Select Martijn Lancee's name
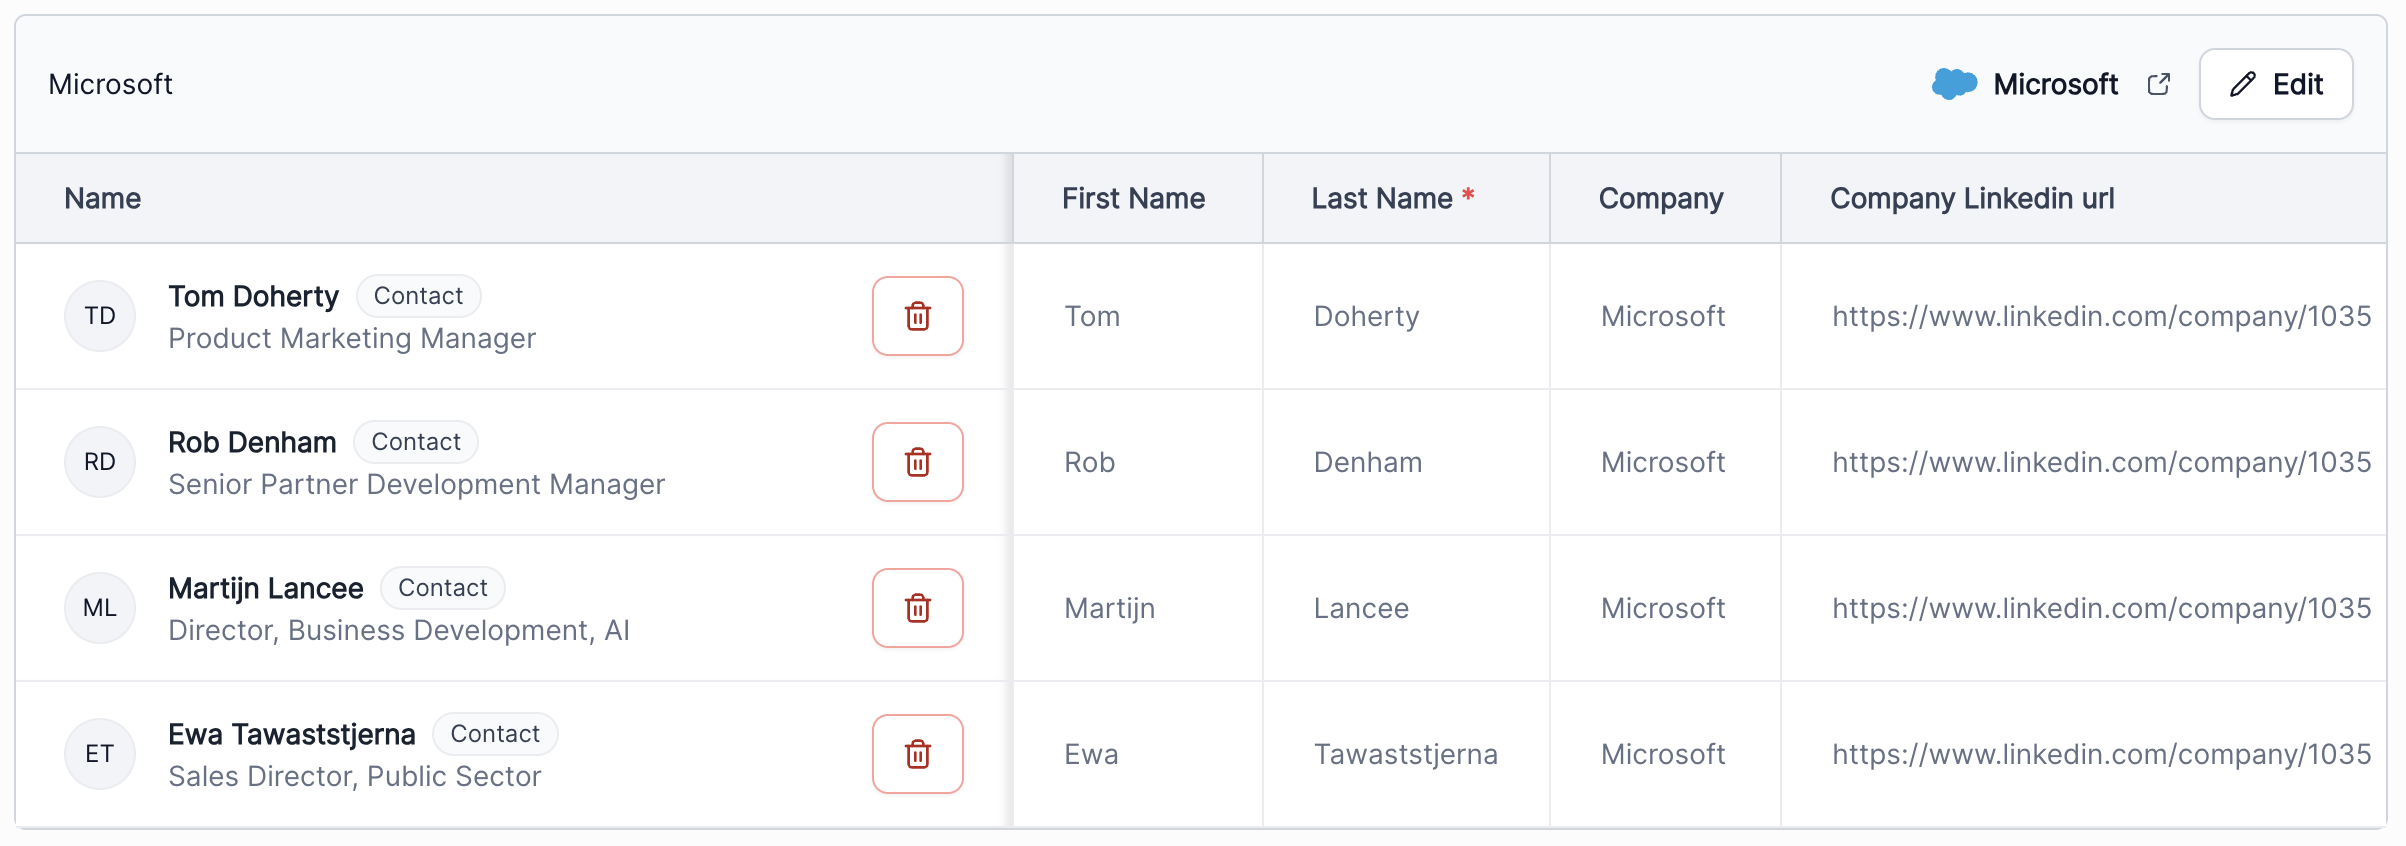The width and height of the screenshot is (2406, 846). [x=266, y=588]
